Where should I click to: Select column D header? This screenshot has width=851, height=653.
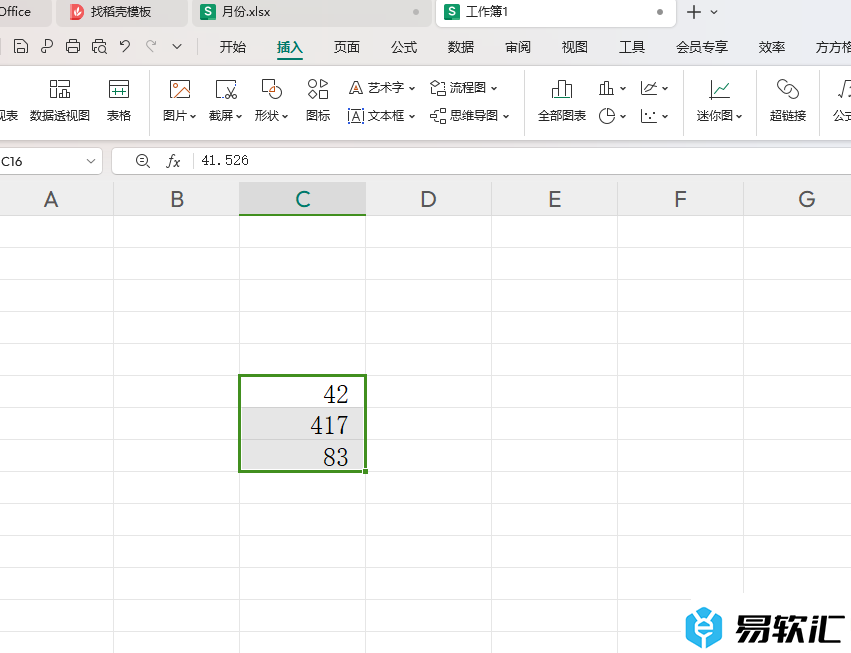tap(428, 199)
